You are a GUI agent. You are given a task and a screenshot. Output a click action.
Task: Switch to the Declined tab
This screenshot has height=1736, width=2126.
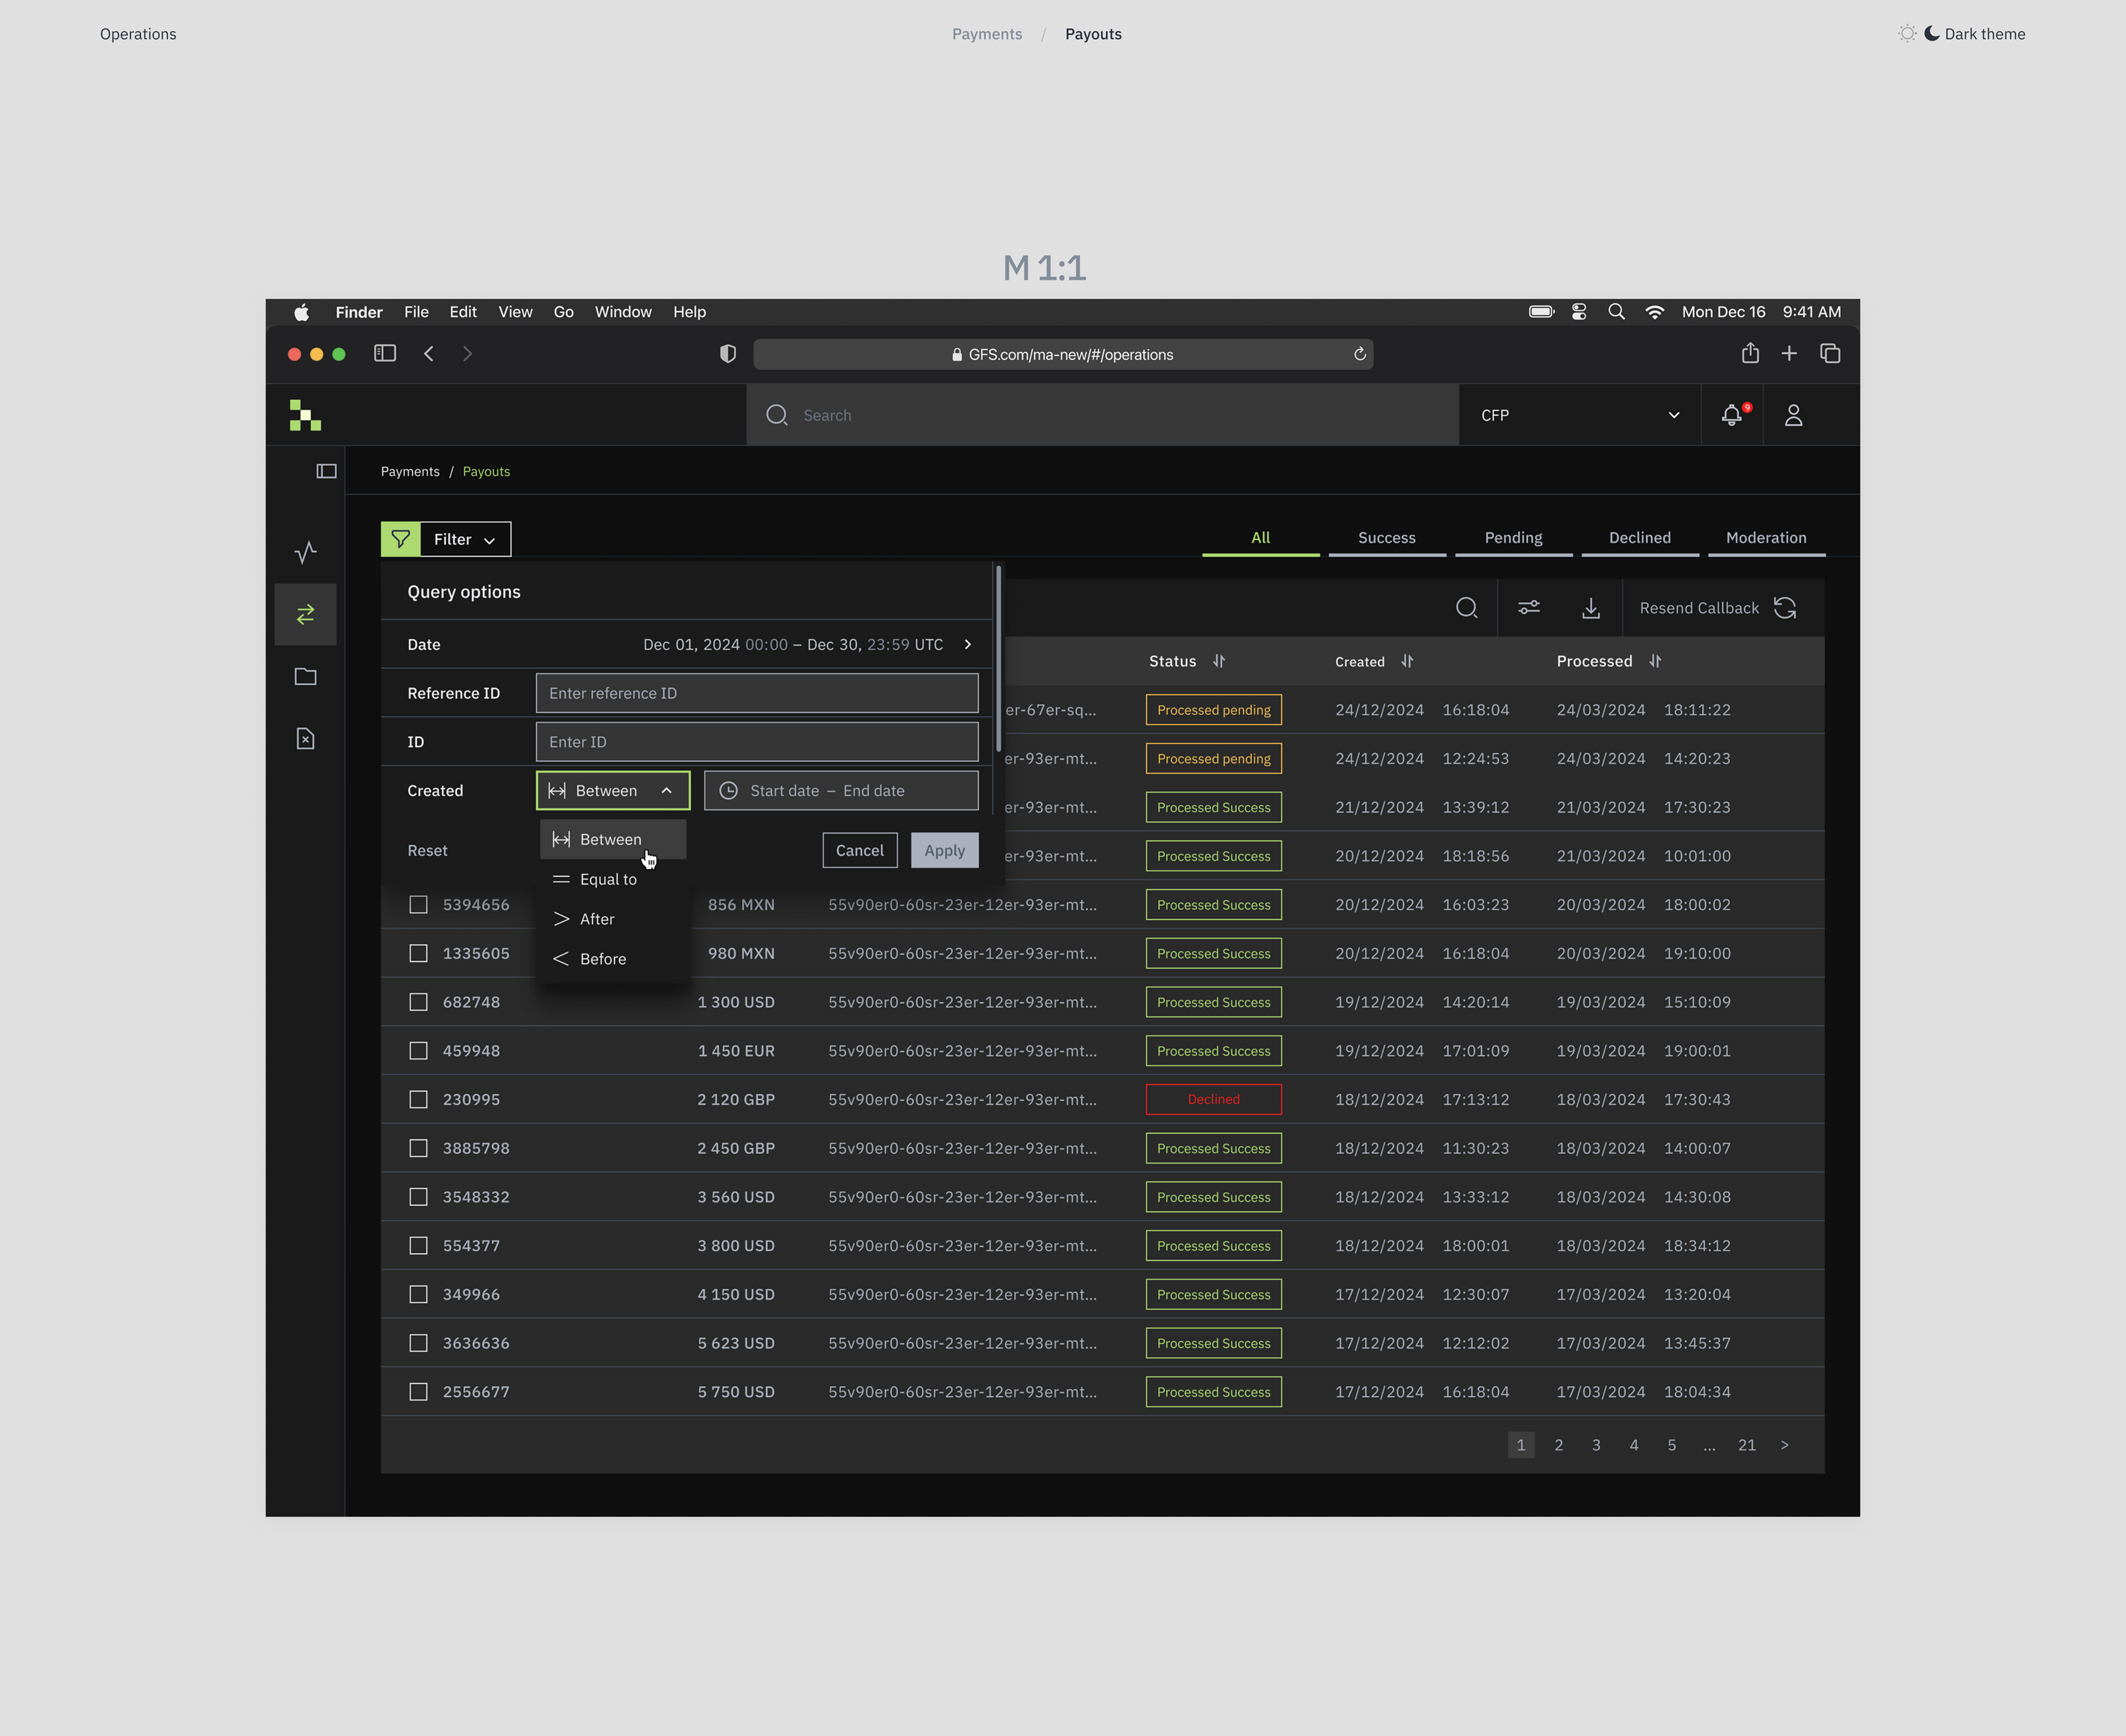pos(1639,538)
